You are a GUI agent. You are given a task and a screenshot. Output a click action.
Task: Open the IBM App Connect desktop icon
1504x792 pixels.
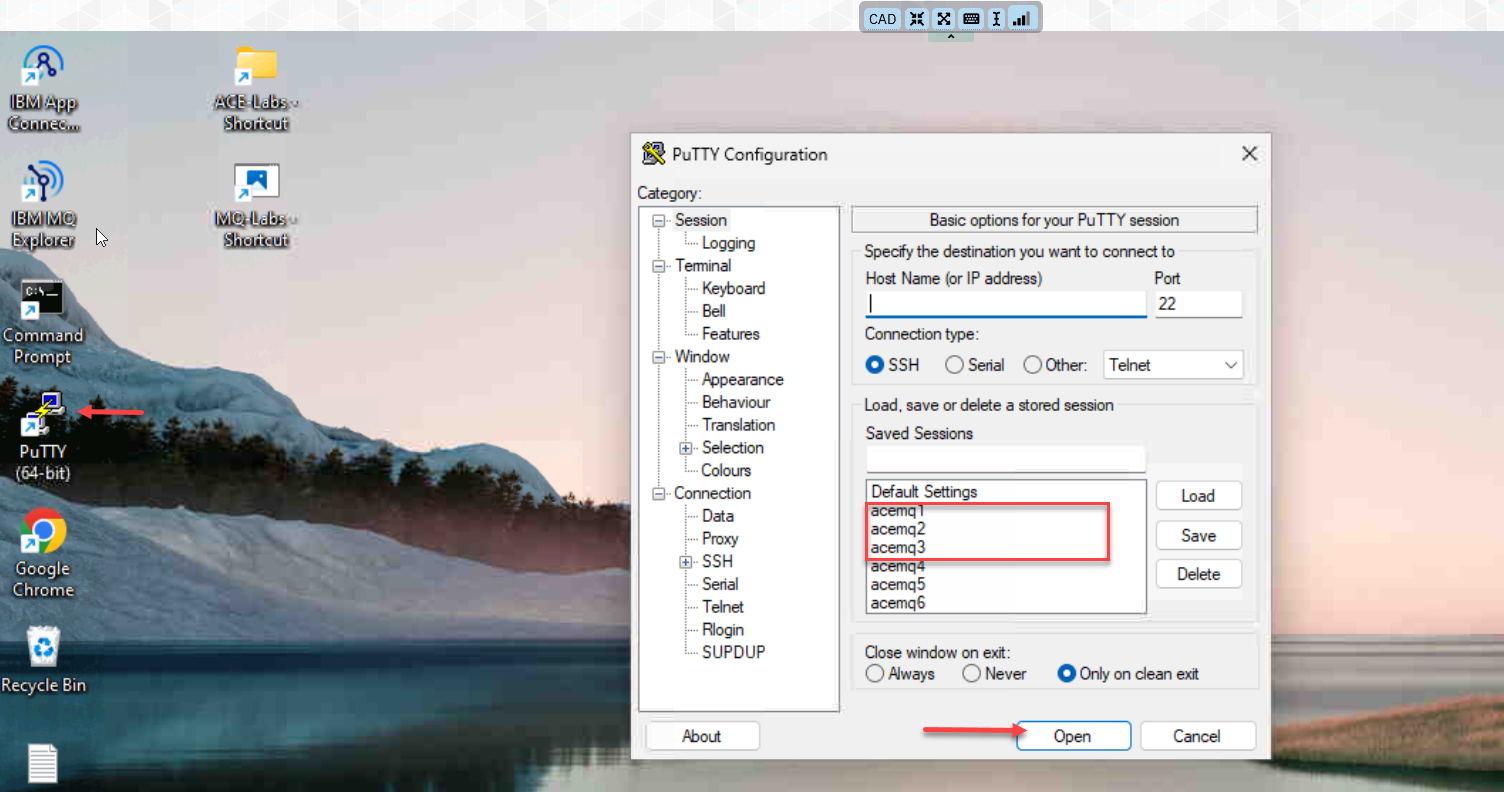43,88
